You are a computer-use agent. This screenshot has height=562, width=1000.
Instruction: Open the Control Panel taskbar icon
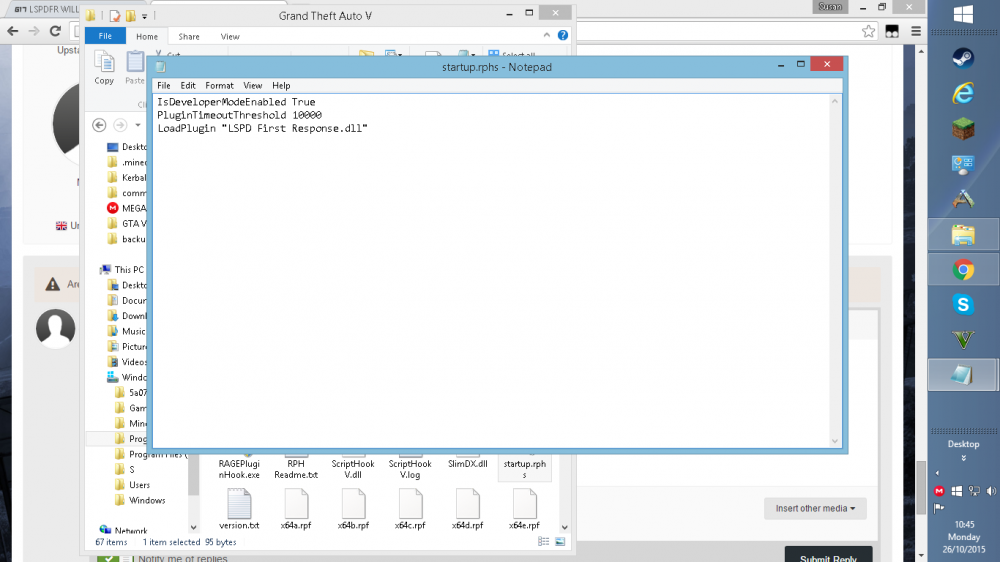coord(963,165)
